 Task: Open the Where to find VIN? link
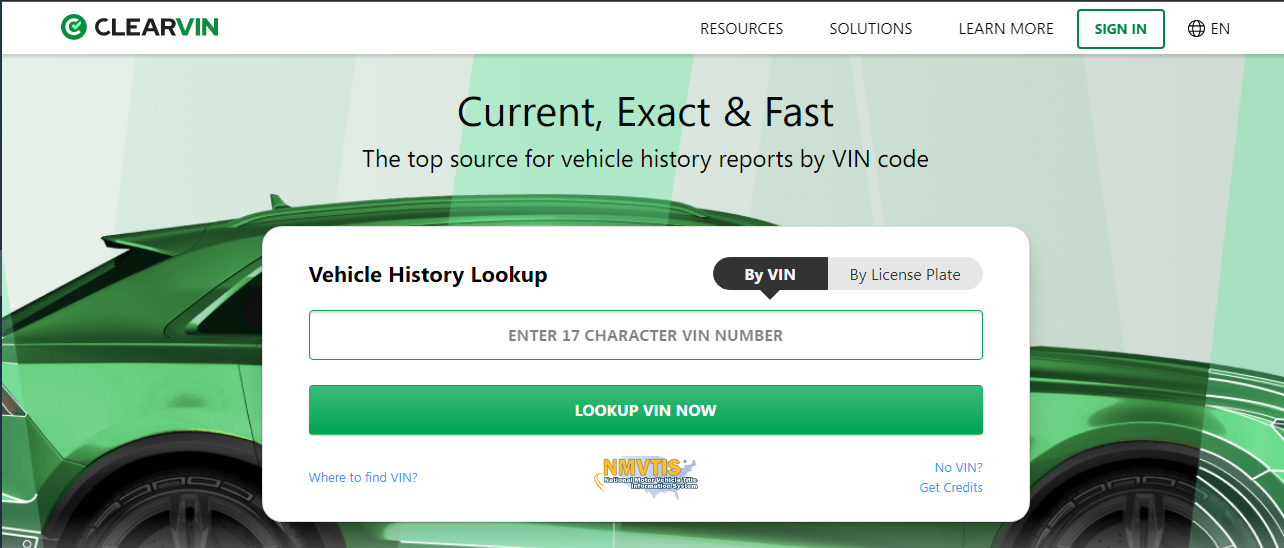coord(363,477)
